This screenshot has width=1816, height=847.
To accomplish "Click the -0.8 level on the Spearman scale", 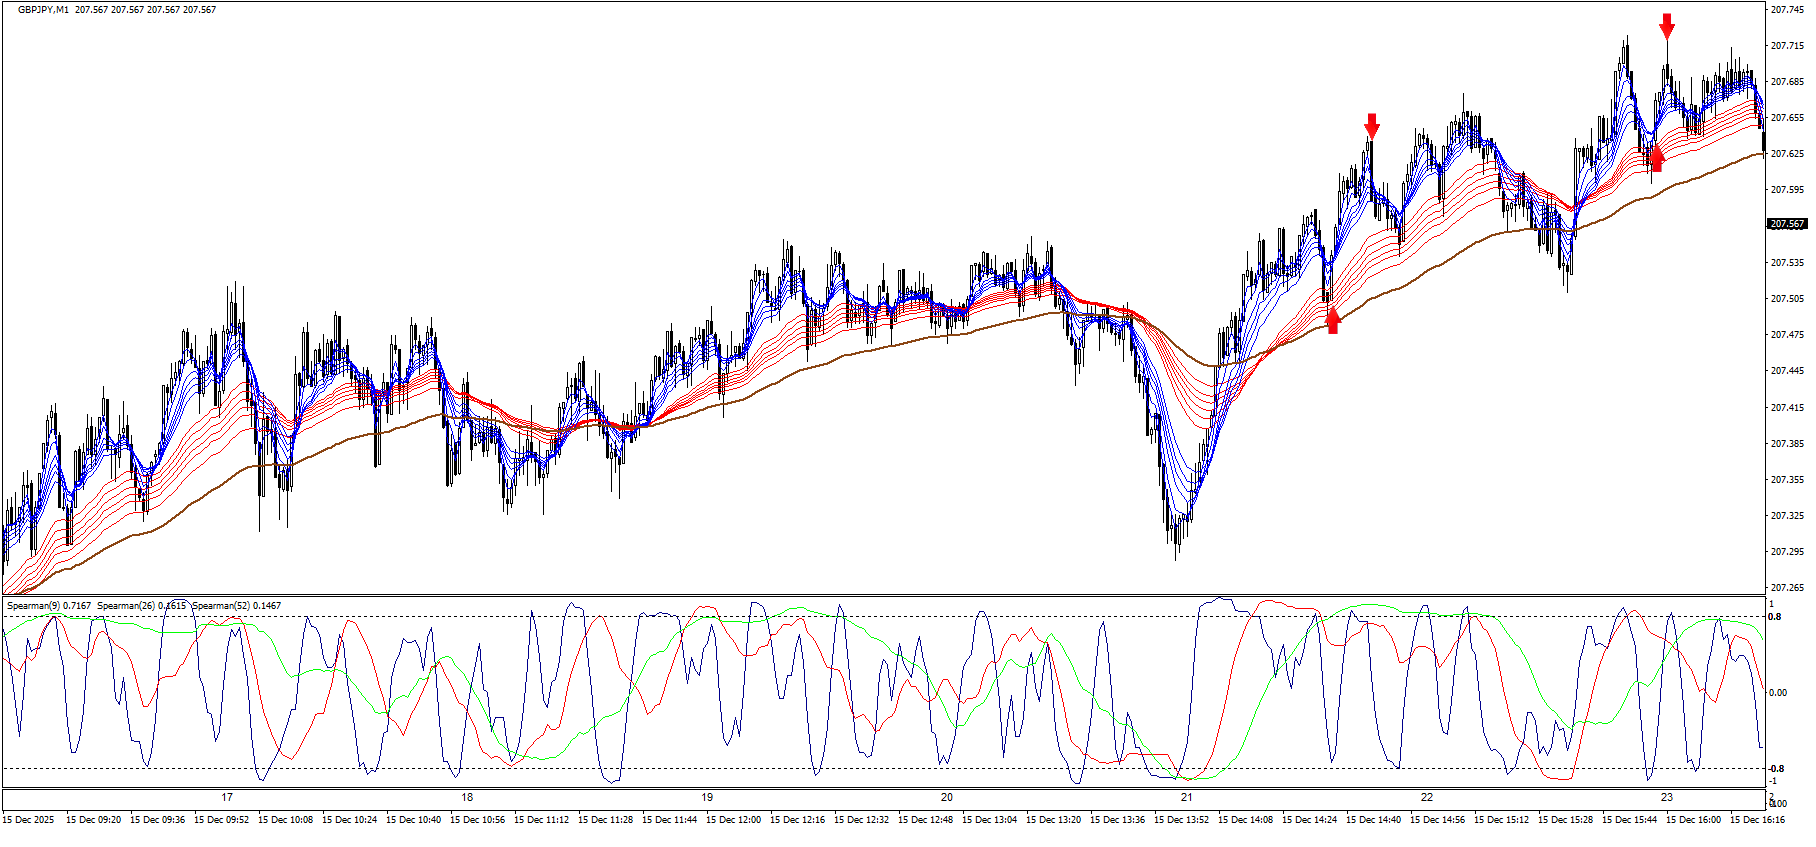I will (1776, 769).
